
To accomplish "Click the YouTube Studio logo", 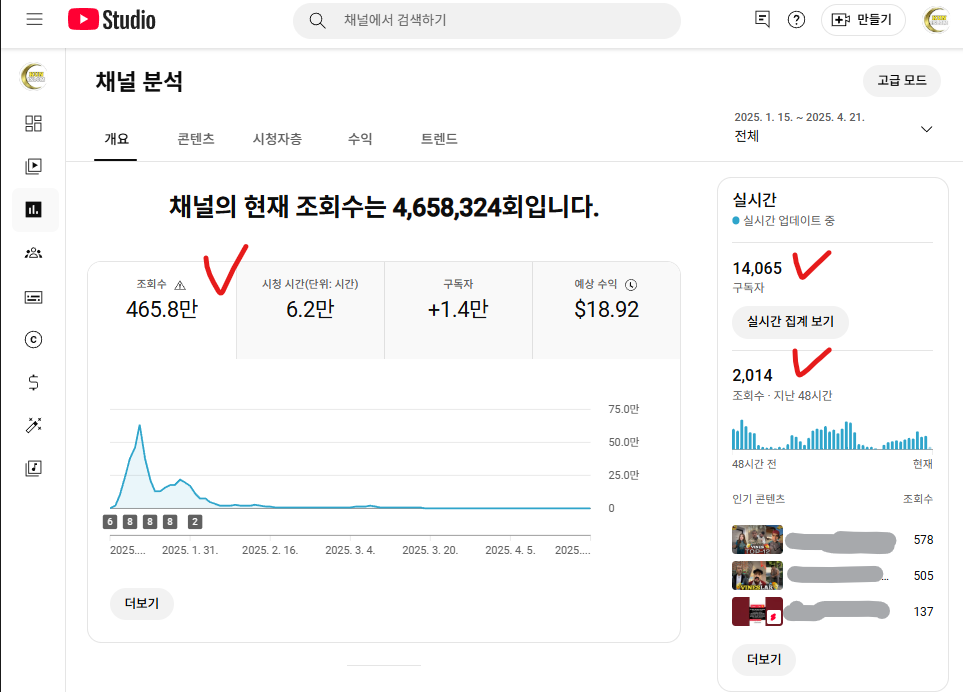I will [112, 20].
